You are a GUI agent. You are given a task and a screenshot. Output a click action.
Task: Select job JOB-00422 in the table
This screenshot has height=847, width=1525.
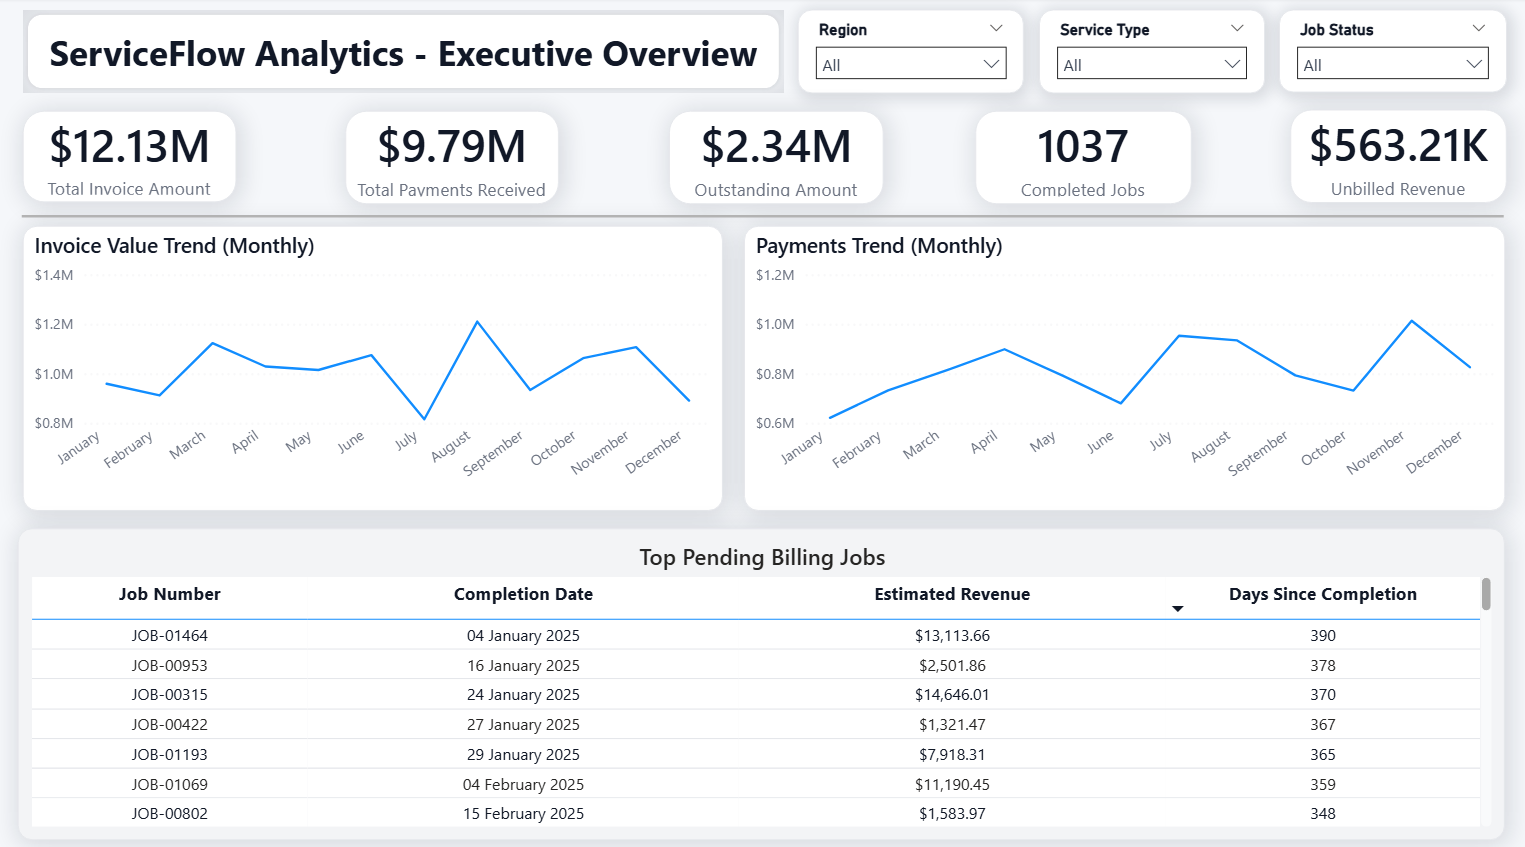(170, 724)
